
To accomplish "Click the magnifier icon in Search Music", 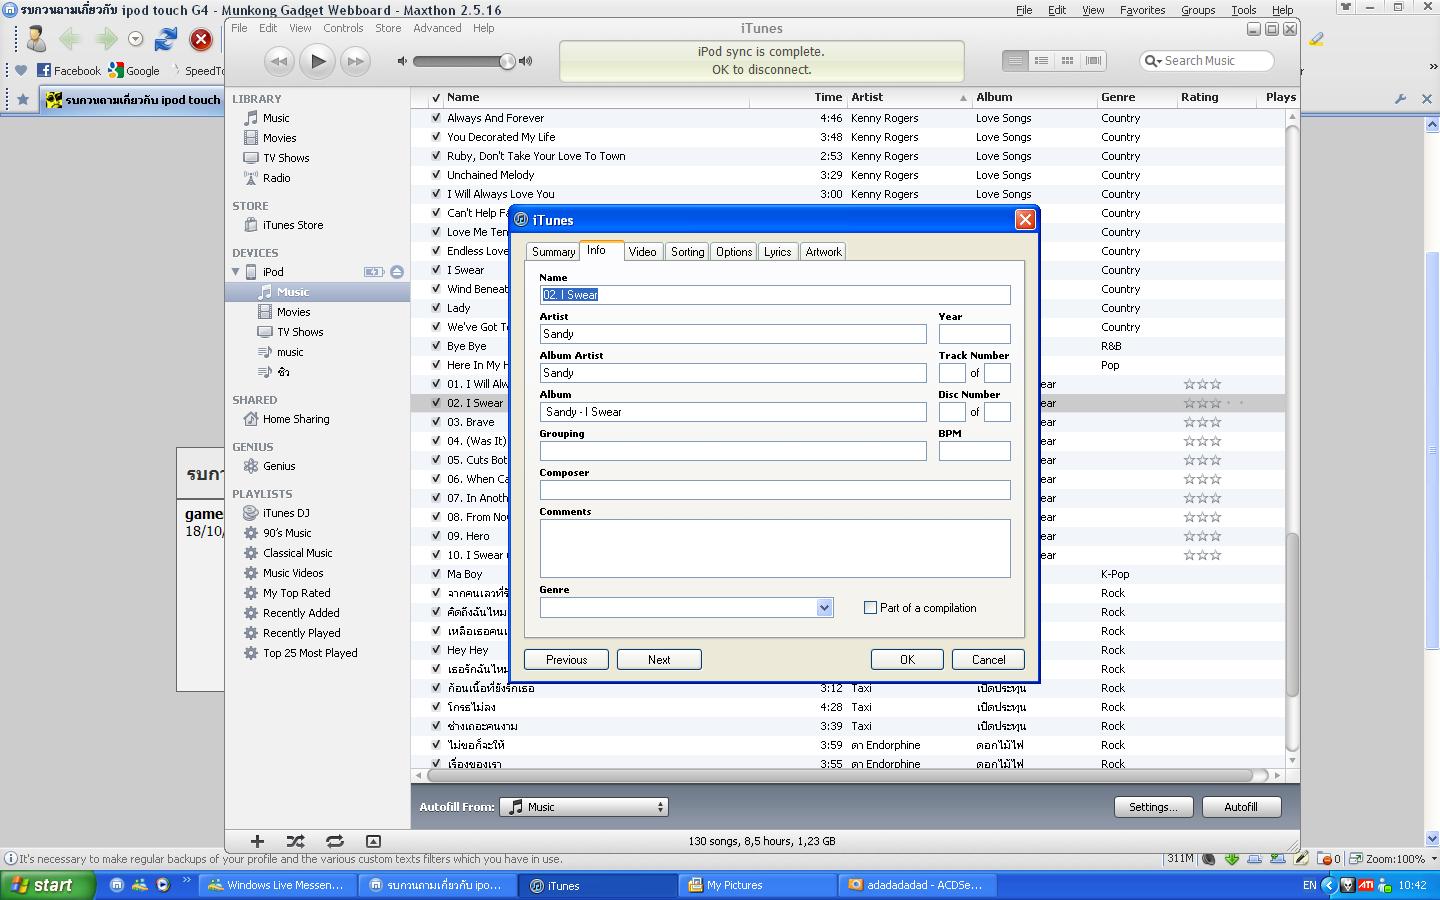I will click(x=1152, y=61).
